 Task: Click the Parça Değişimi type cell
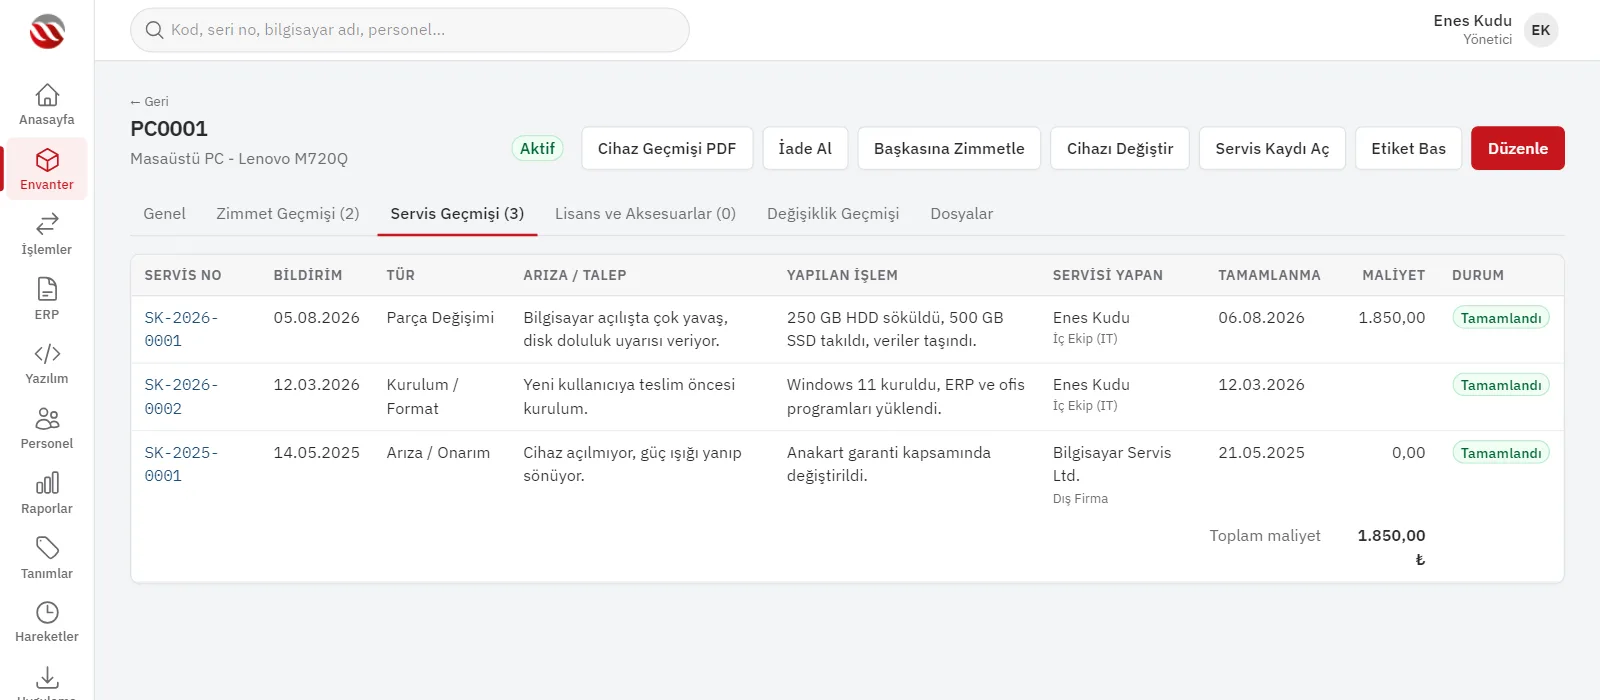coord(440,317)
